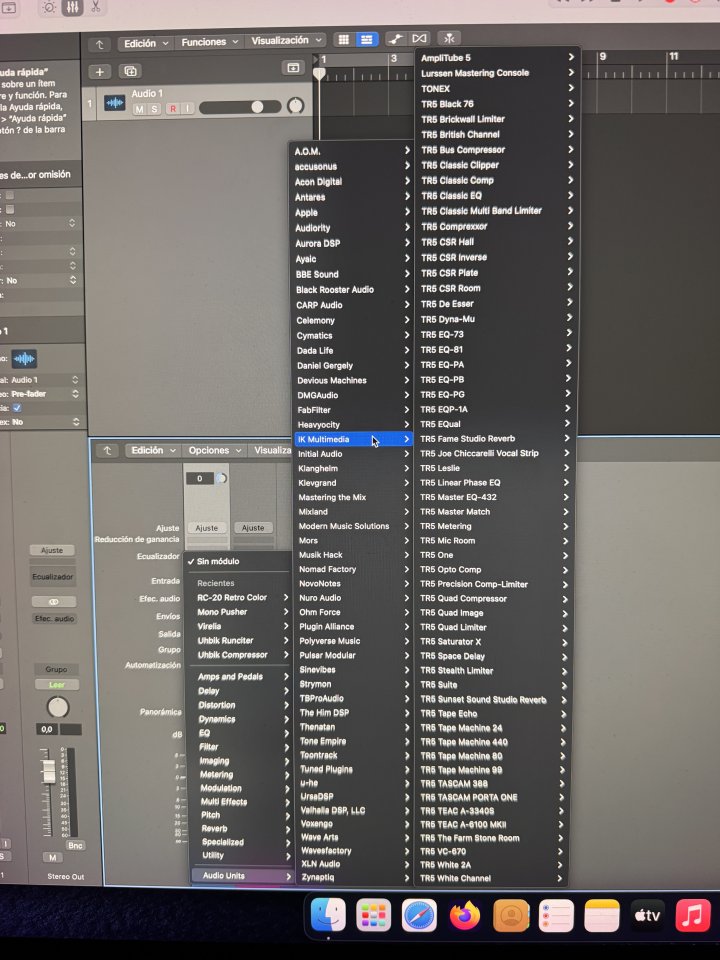Open the Edición dropdown in mixer
This screenshot has width=720, height=960.
[x=154, y=450]
